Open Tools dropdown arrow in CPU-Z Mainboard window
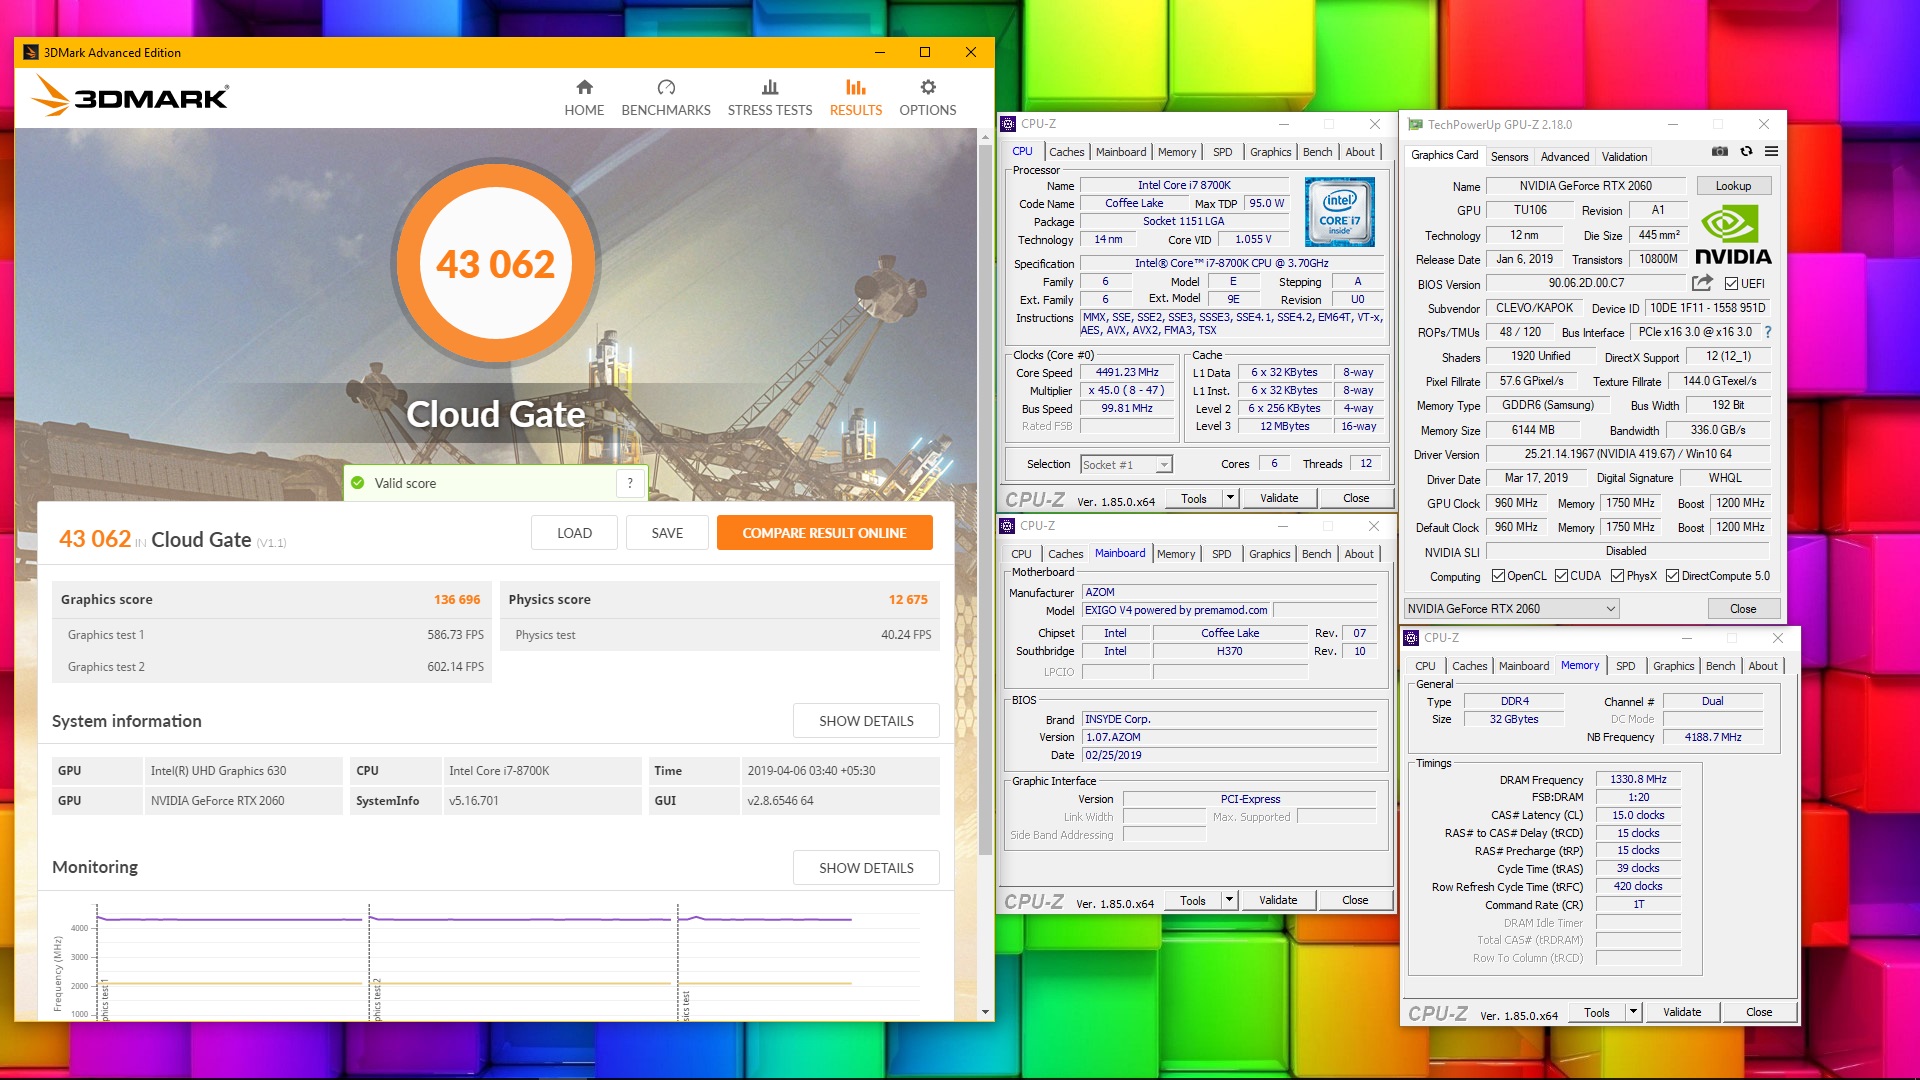Image resolution: width=1920 pixels, height=1080 pixels. pos(1229,900)
